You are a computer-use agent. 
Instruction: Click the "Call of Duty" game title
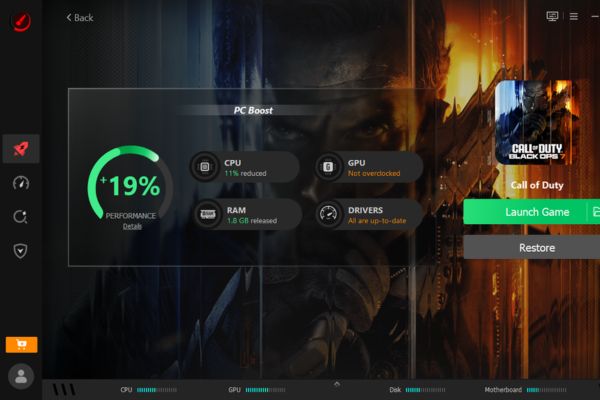[x=537, y=185]
